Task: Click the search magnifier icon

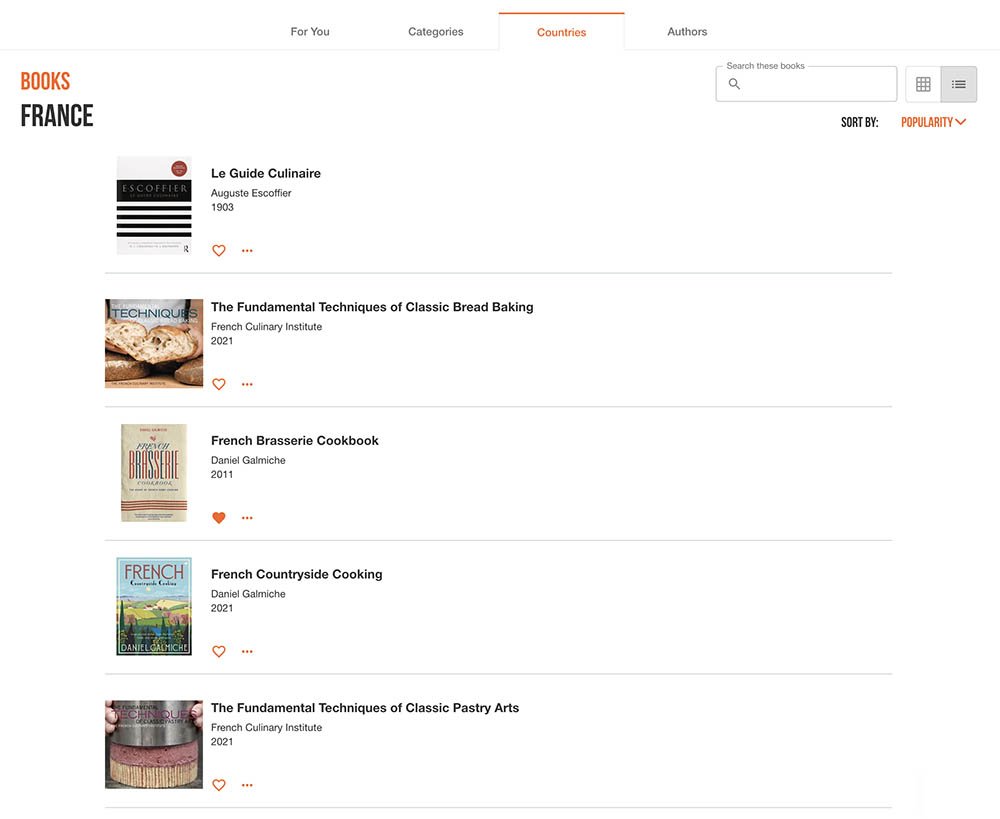Action: (x=734, y=84)
